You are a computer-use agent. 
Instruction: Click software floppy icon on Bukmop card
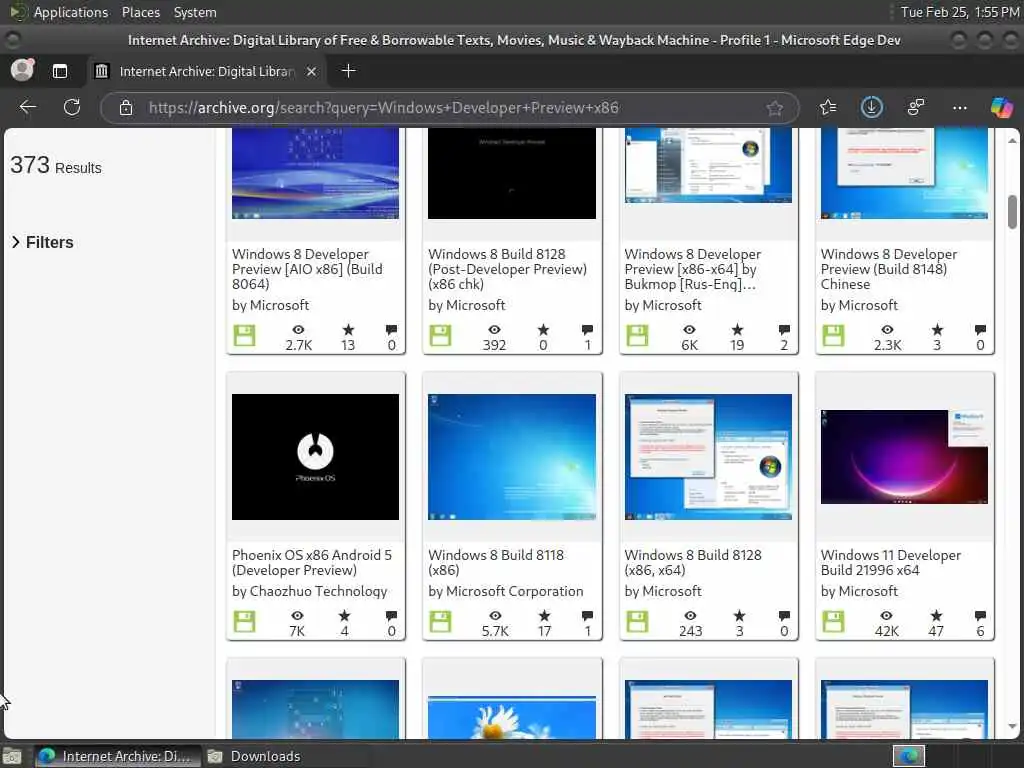point(637,336)
